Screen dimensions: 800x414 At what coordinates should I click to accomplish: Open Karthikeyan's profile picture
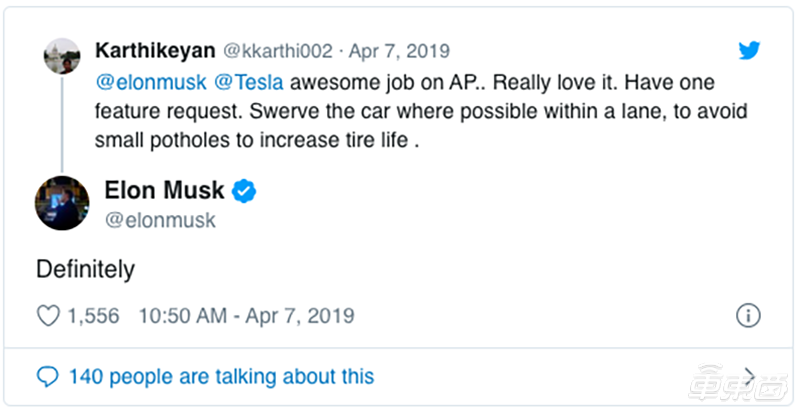[x=62, y=56]
